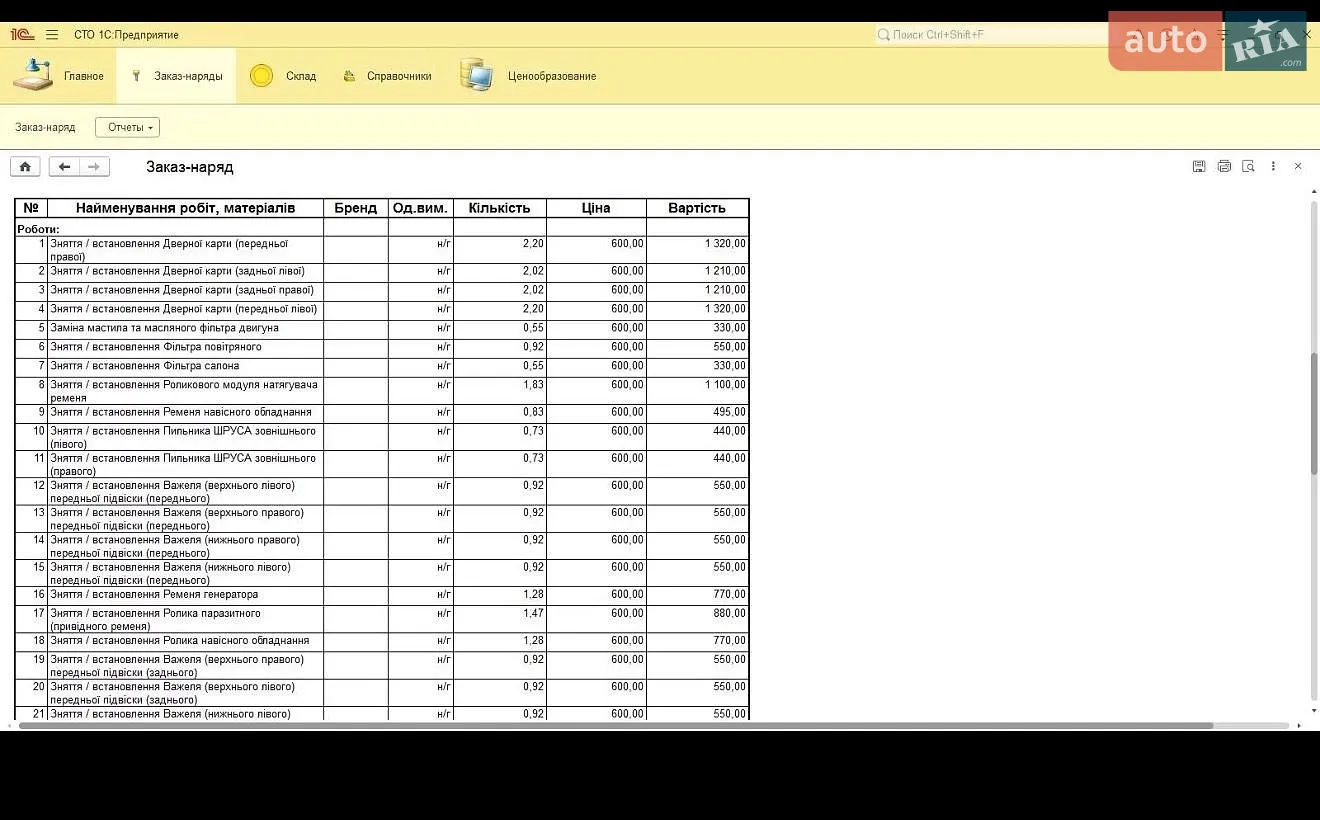The image size is (1320, 820).
Task: Select row Фільтра повітряного
Action: tap(381, 348)
